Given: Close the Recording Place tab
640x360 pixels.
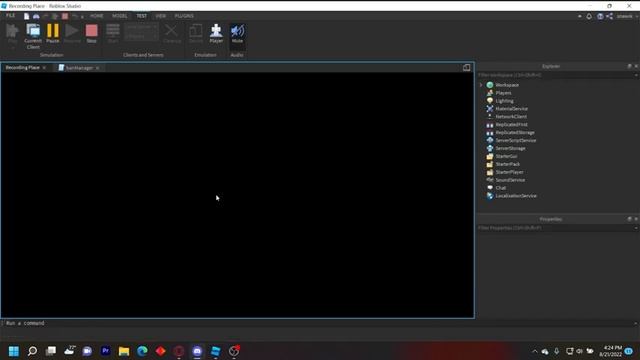Looking at the screenshot, I should pos(44,68).
